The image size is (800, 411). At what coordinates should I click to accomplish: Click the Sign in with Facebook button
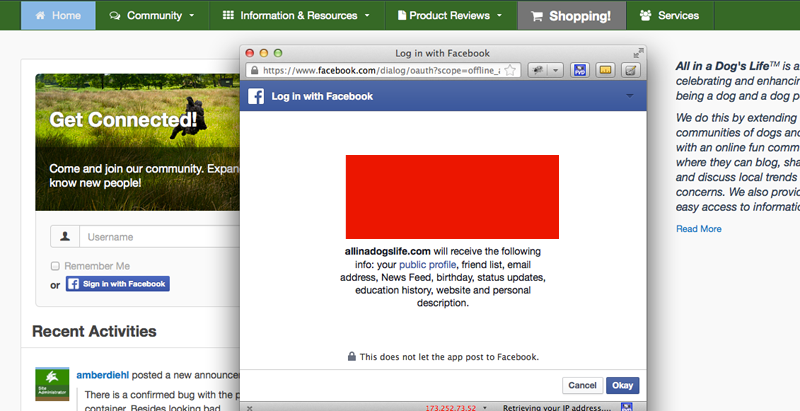(118, 284)
